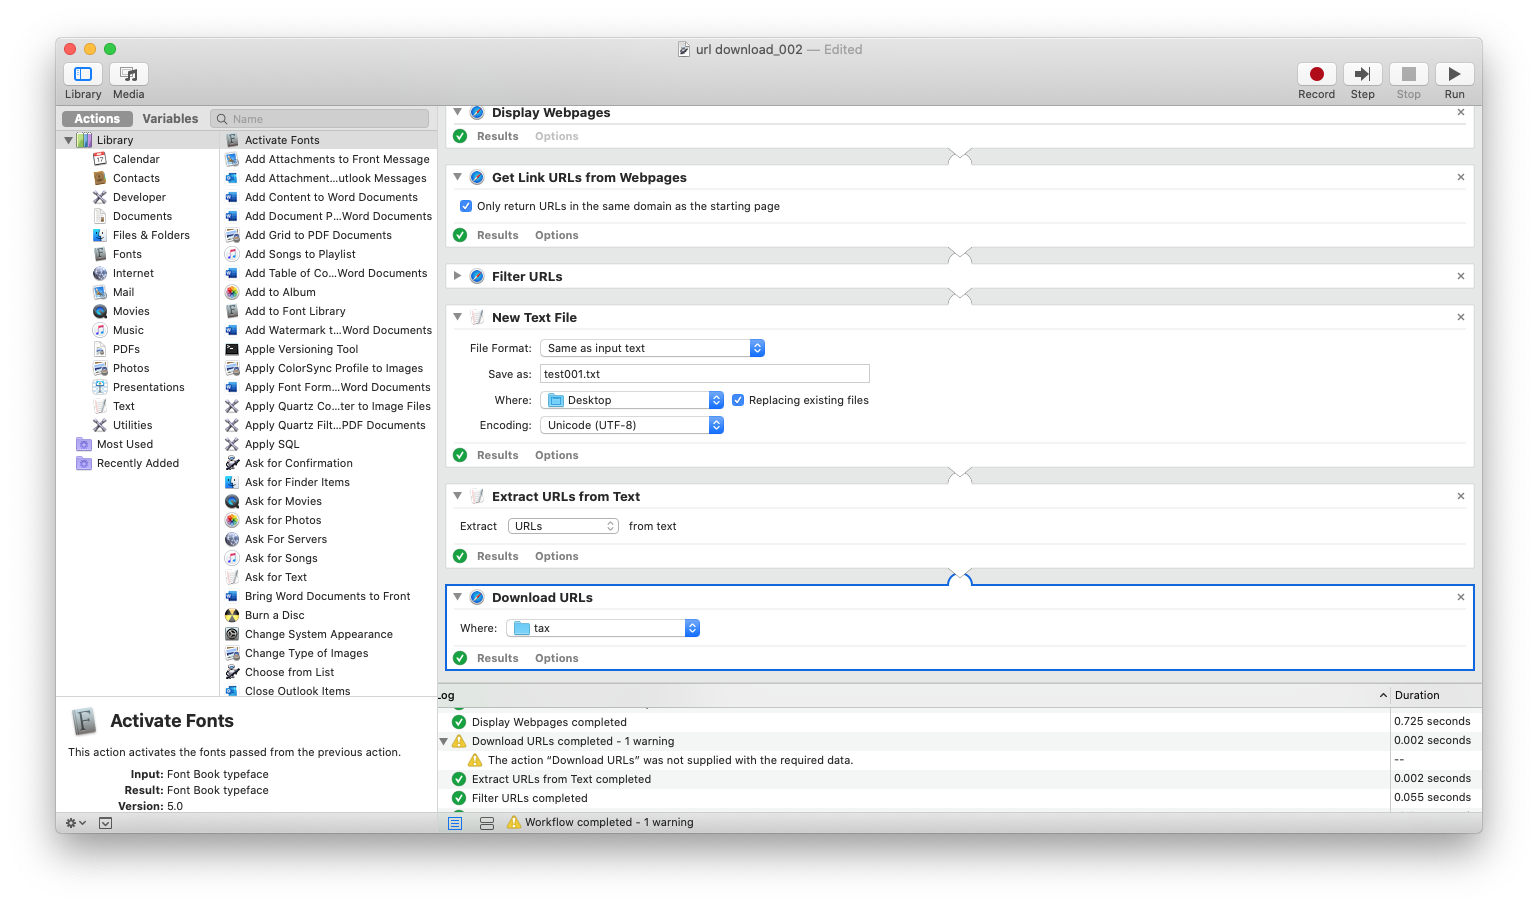Switch to the Variables tab

(x=170, y=119)
